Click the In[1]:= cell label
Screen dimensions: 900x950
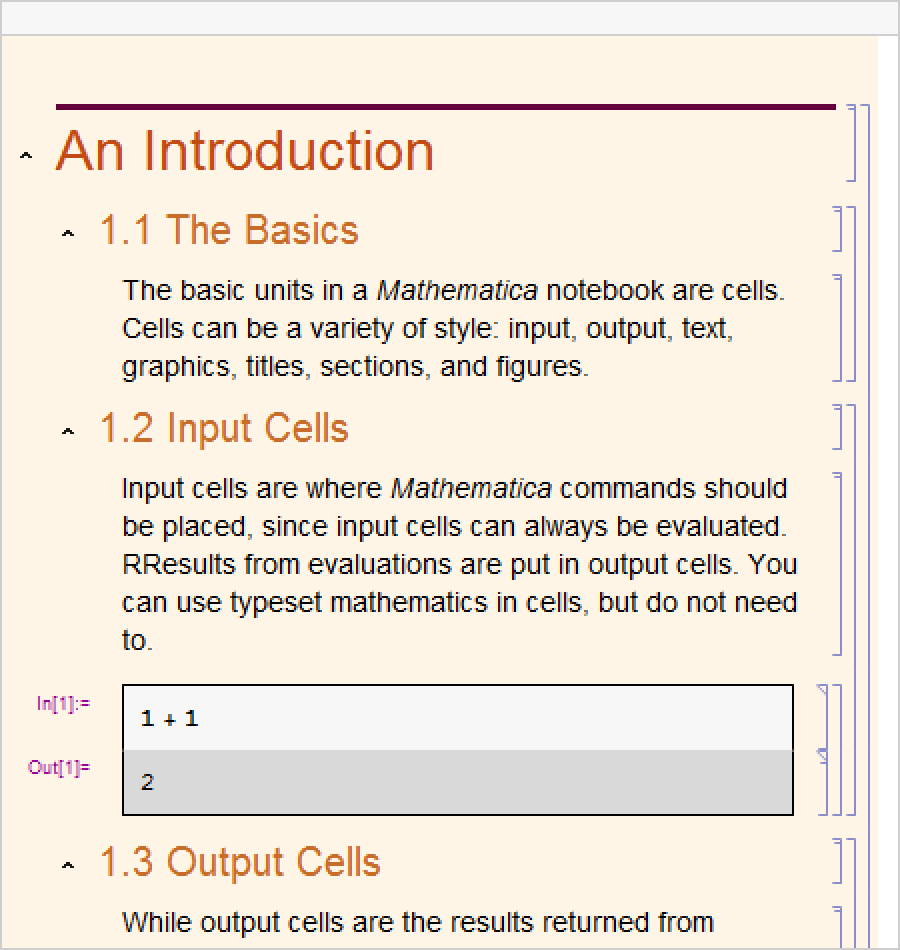pos(63,704)
